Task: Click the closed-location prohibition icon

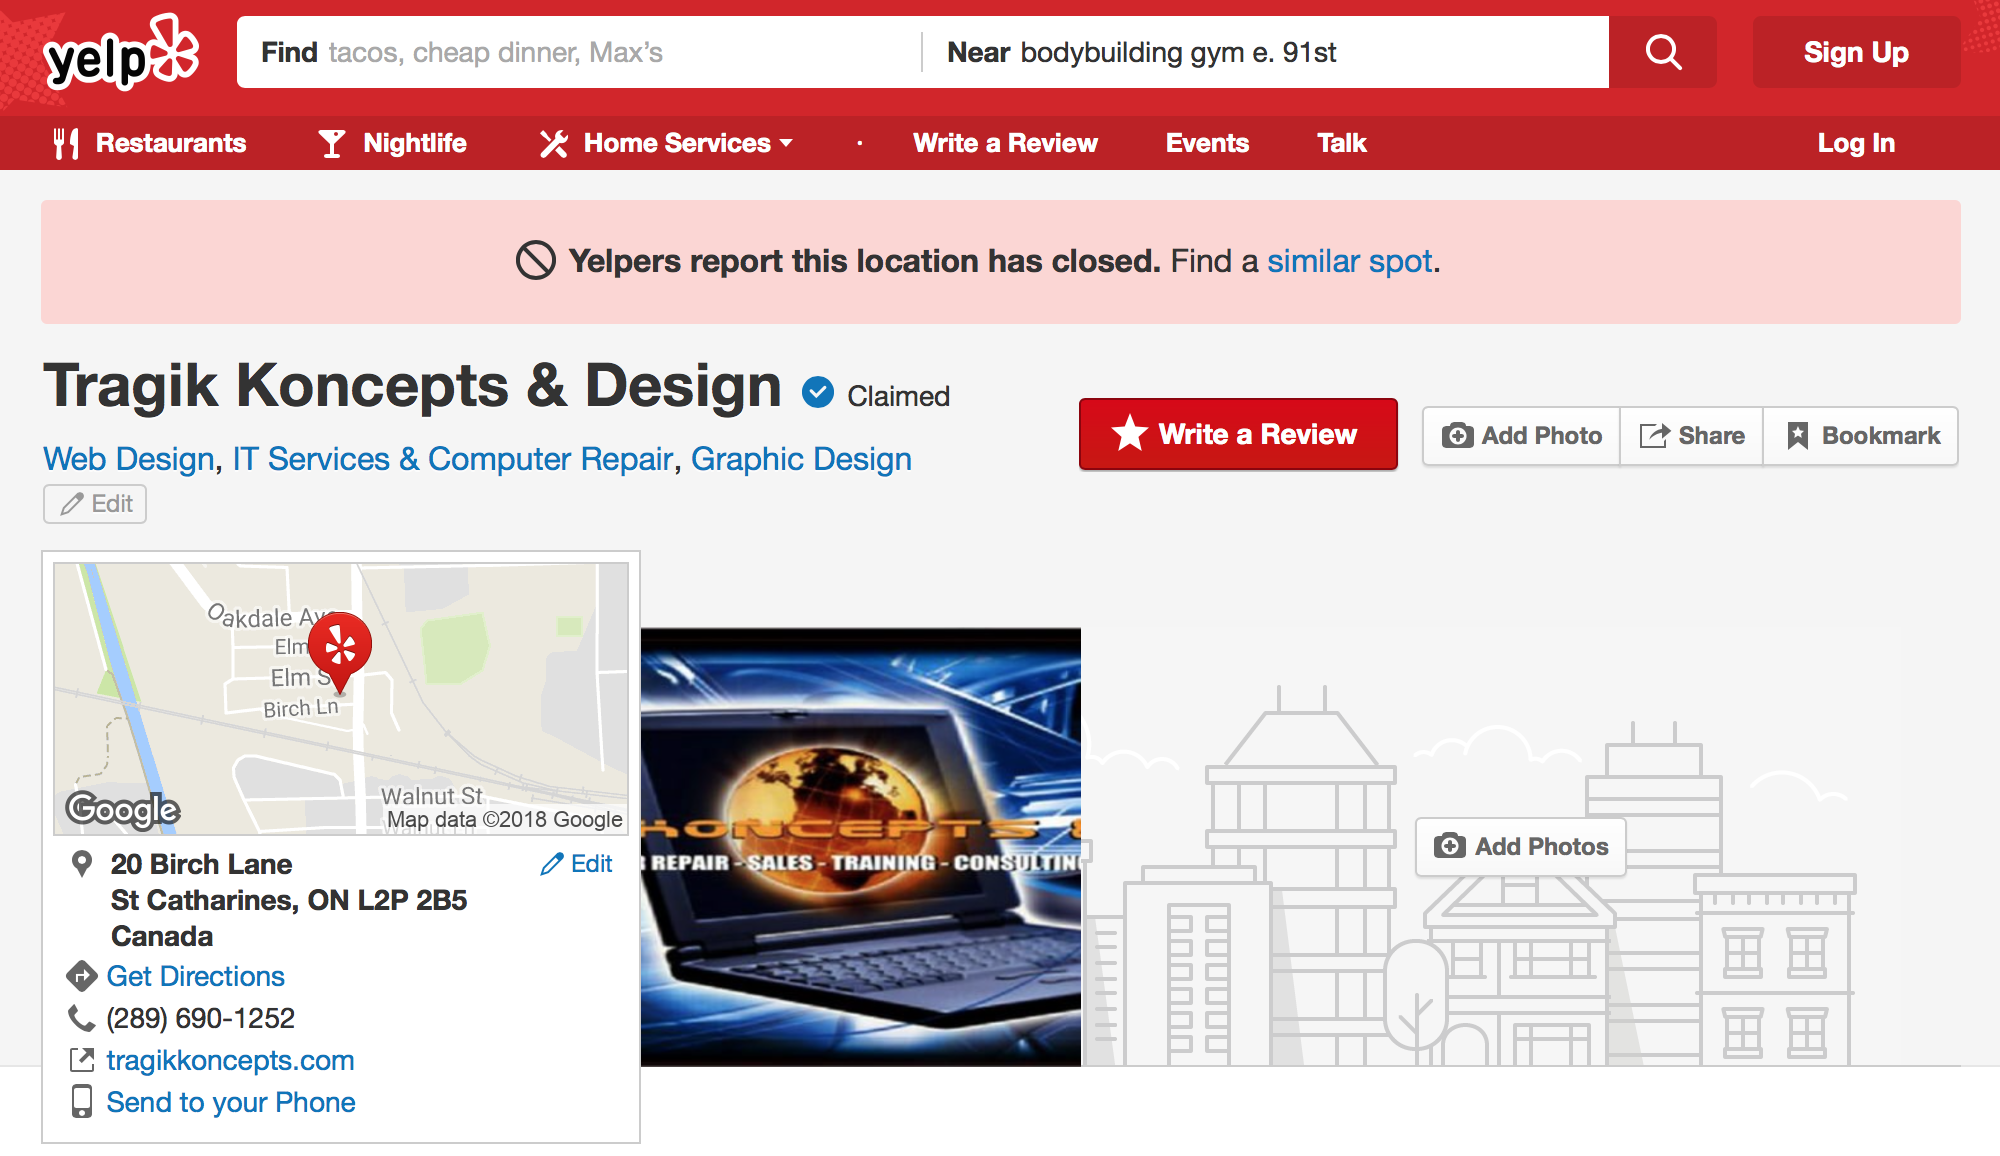Action: click(535, 261)
